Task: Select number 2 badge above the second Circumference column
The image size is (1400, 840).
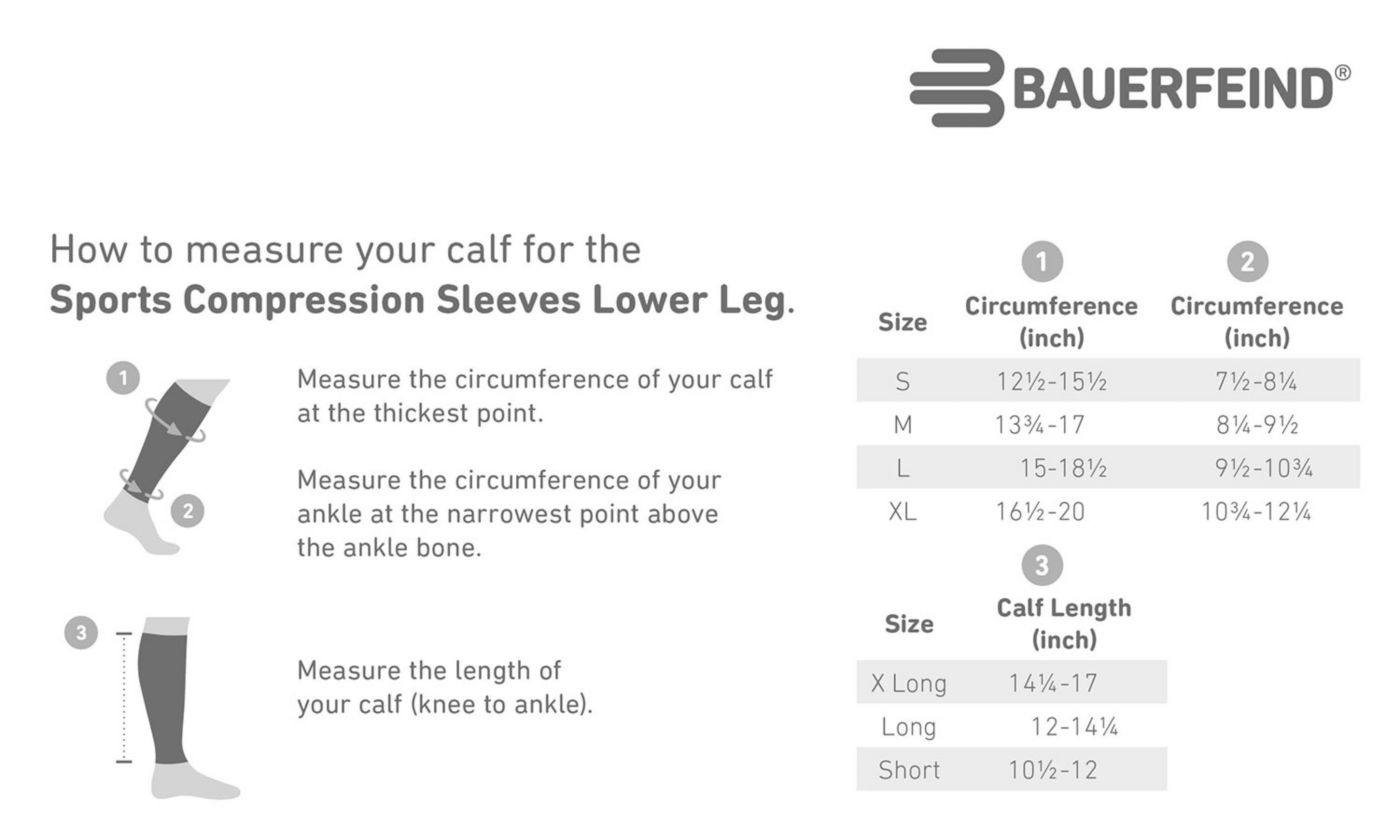Action: (x=1247, y=262)
